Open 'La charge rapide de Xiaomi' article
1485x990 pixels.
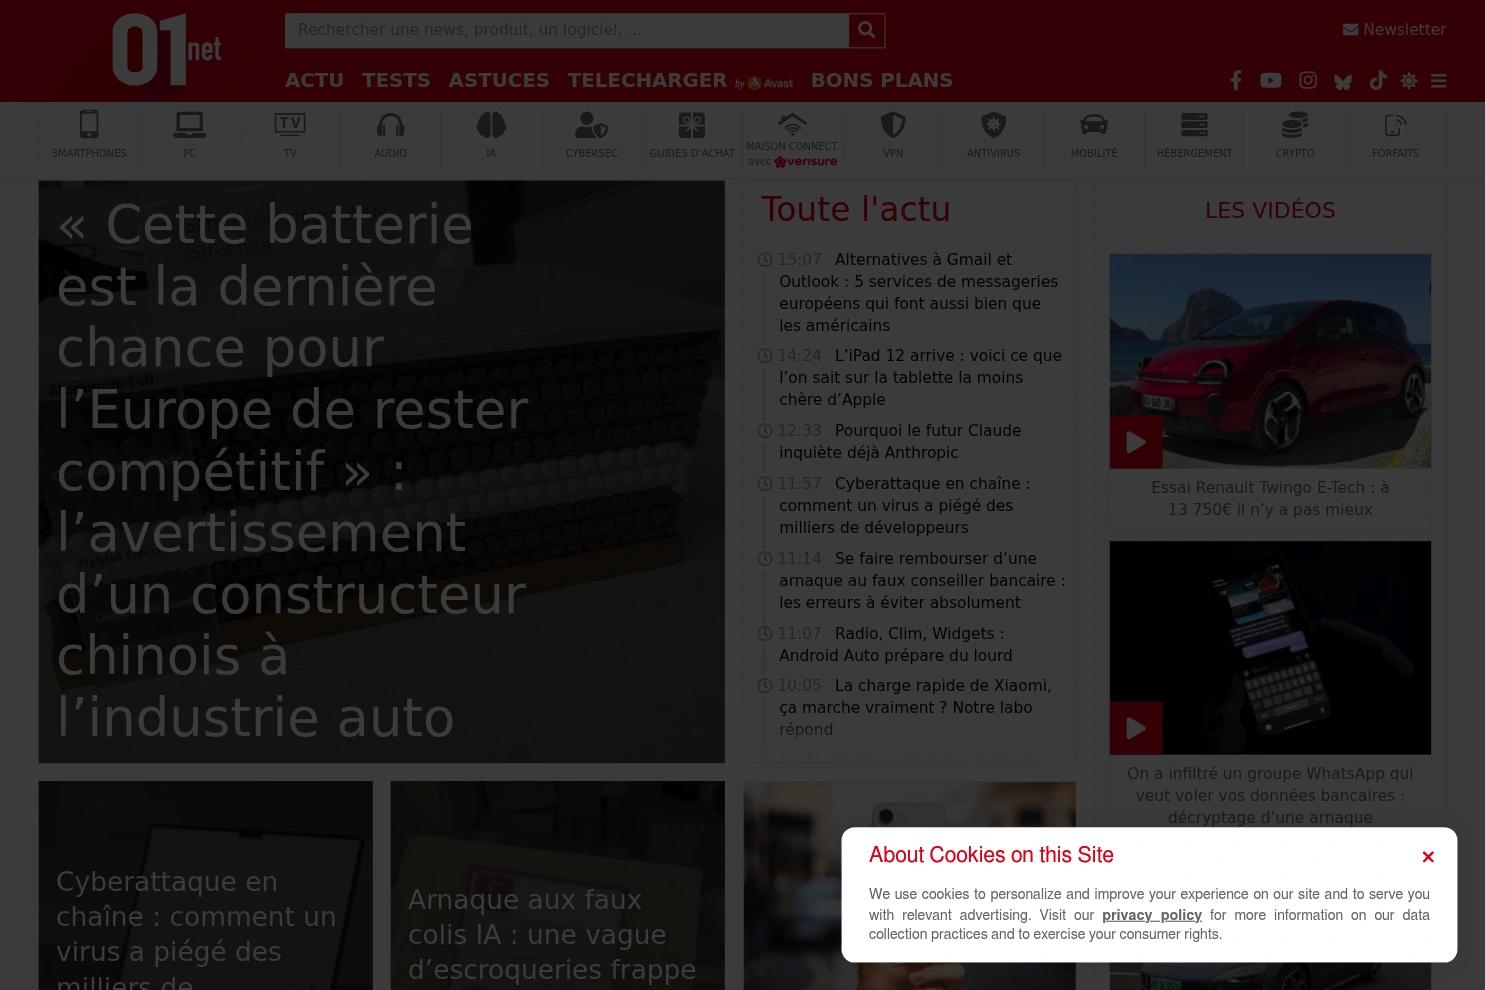click(x=915, y=707)
